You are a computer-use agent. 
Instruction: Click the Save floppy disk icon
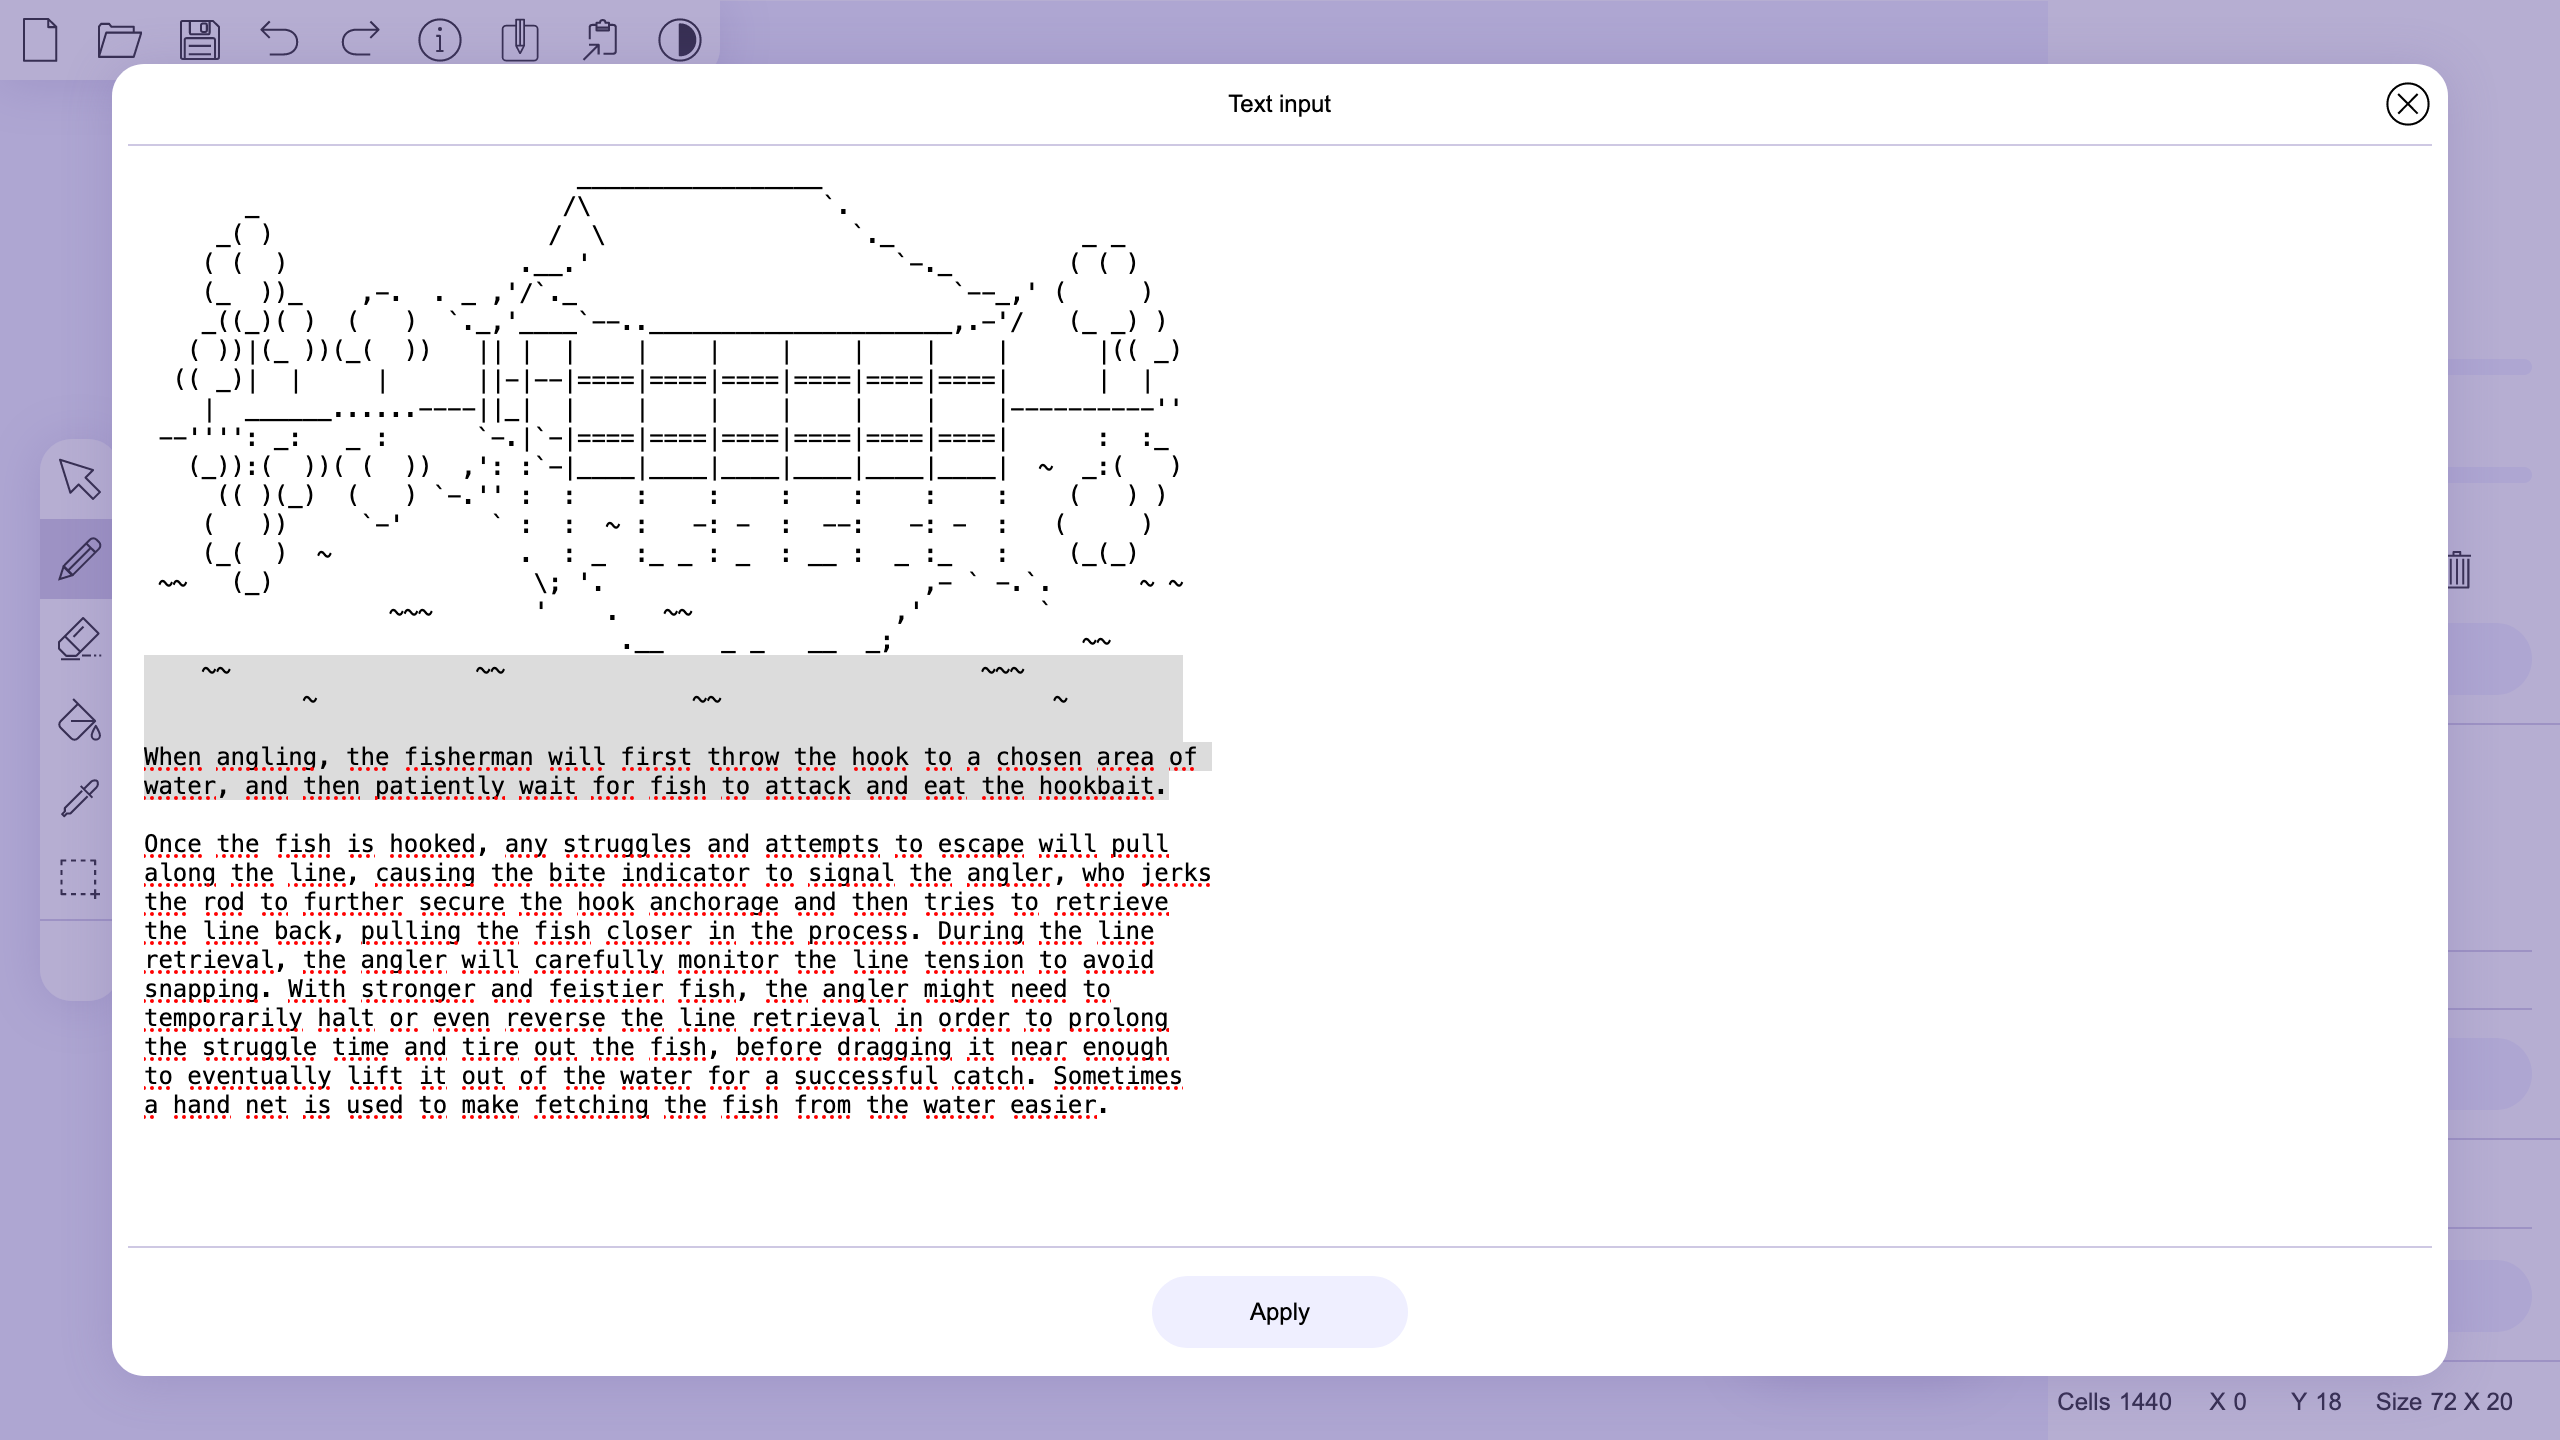200,40
